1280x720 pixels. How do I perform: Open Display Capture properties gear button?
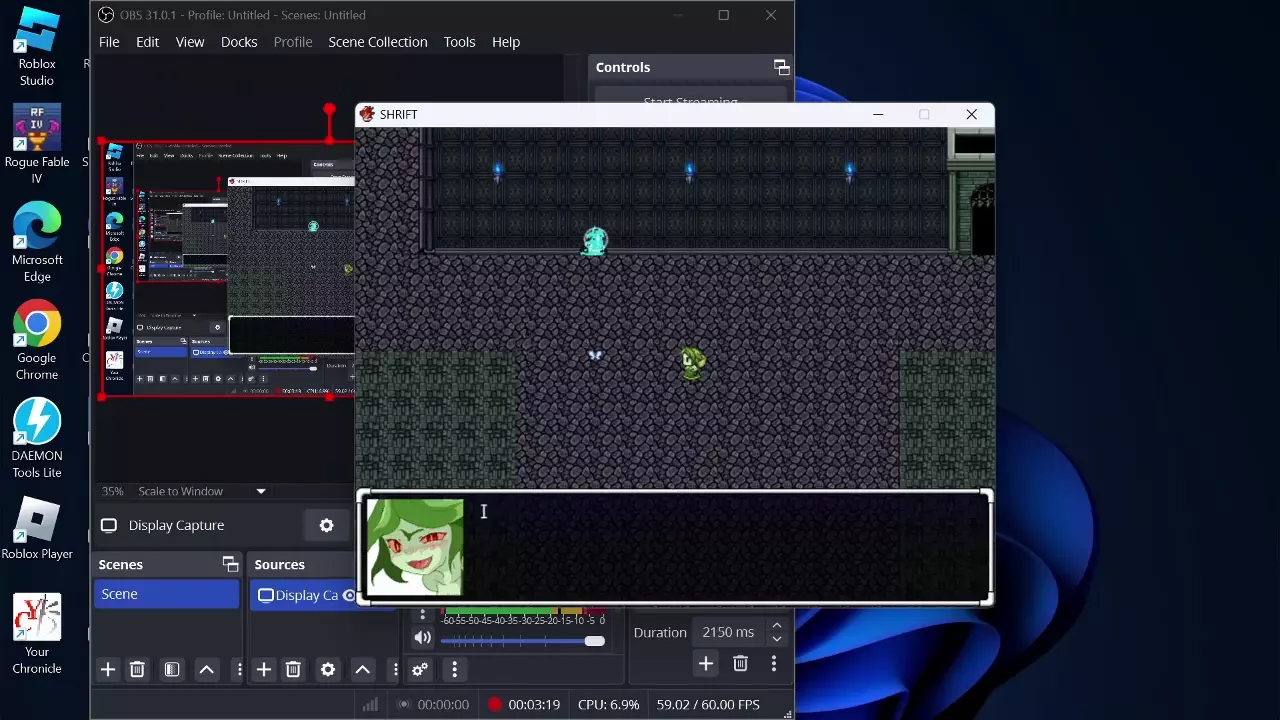326,526
